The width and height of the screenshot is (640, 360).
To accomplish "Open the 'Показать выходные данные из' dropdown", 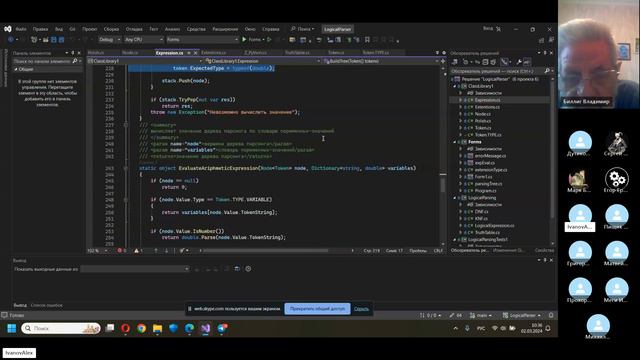I will [135, 269].
